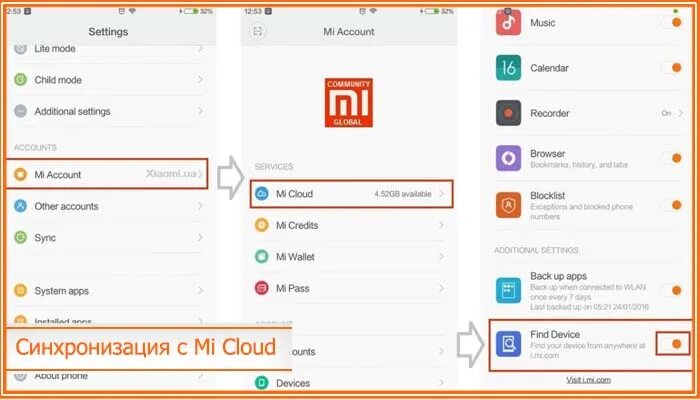
Task: Tap the 4.52GB available text
Action: click(403, 194)
